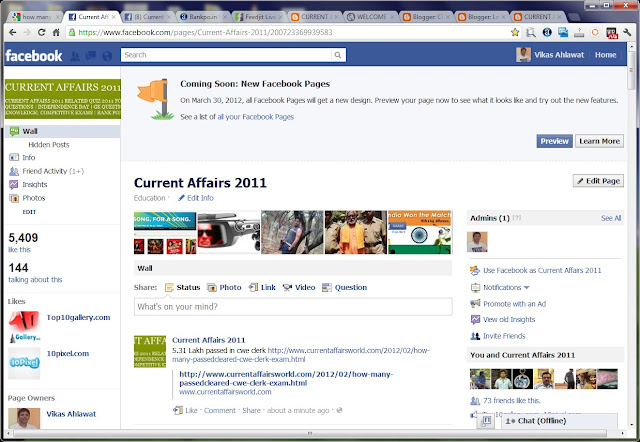Switch to the WELCOME browser tab
This screenshot has height=442, width=640.
[371, 17]
